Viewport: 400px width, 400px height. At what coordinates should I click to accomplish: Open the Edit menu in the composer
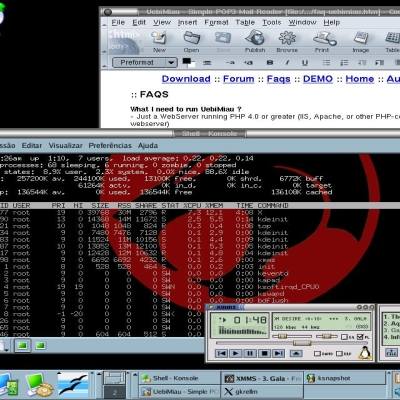coord(139,22)
